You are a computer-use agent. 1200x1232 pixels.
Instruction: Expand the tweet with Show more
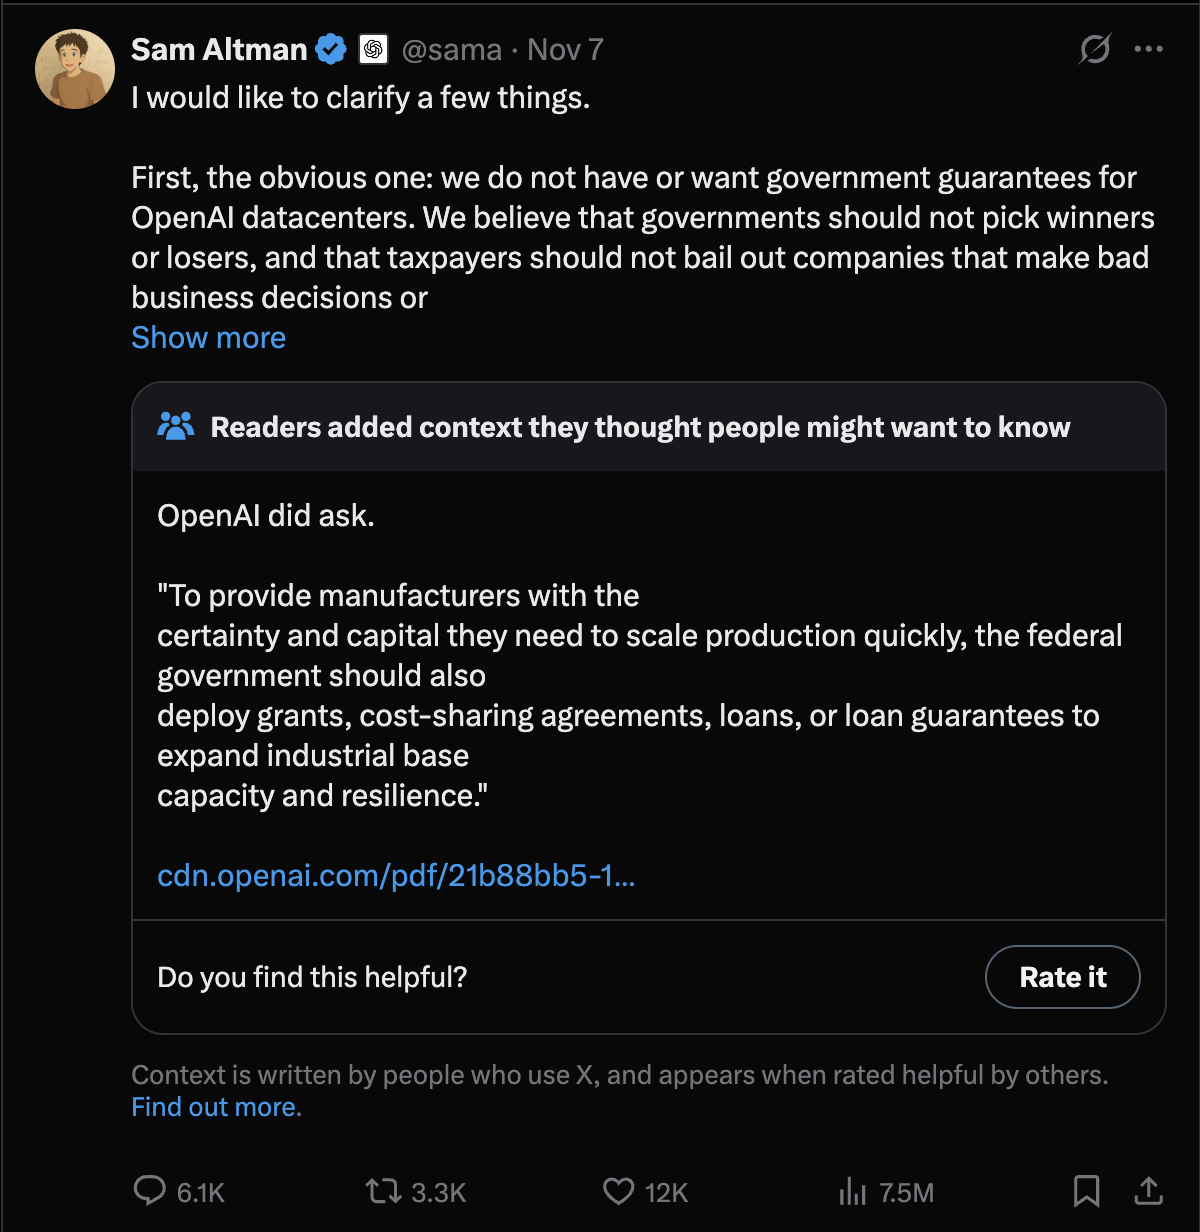point(208,338)
